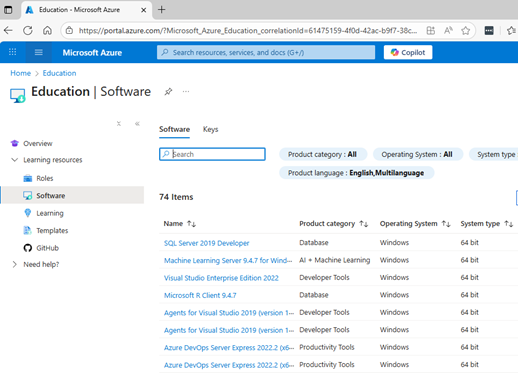Image resolution: width=518 pixels, height=373 pixels.
Task: Open the dark extension icon in browser toolbar
Action: point(489,31)
